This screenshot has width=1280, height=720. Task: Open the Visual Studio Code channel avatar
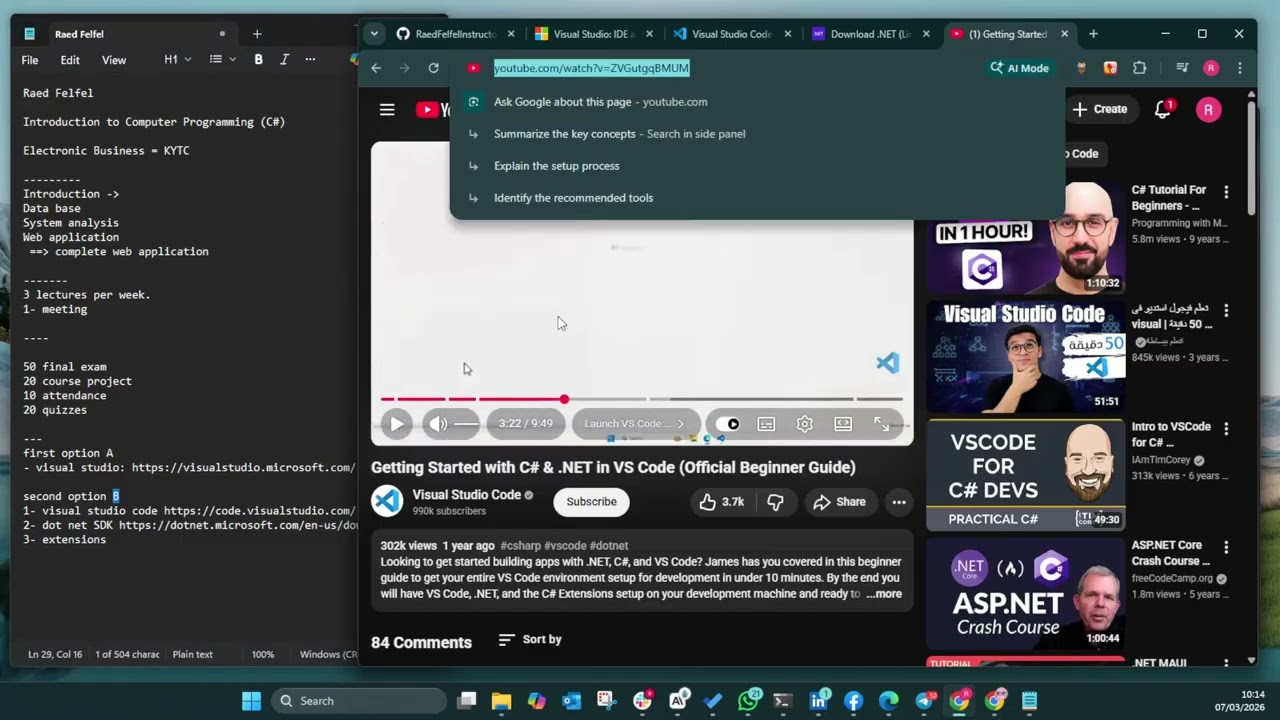[x=387, y=501]
